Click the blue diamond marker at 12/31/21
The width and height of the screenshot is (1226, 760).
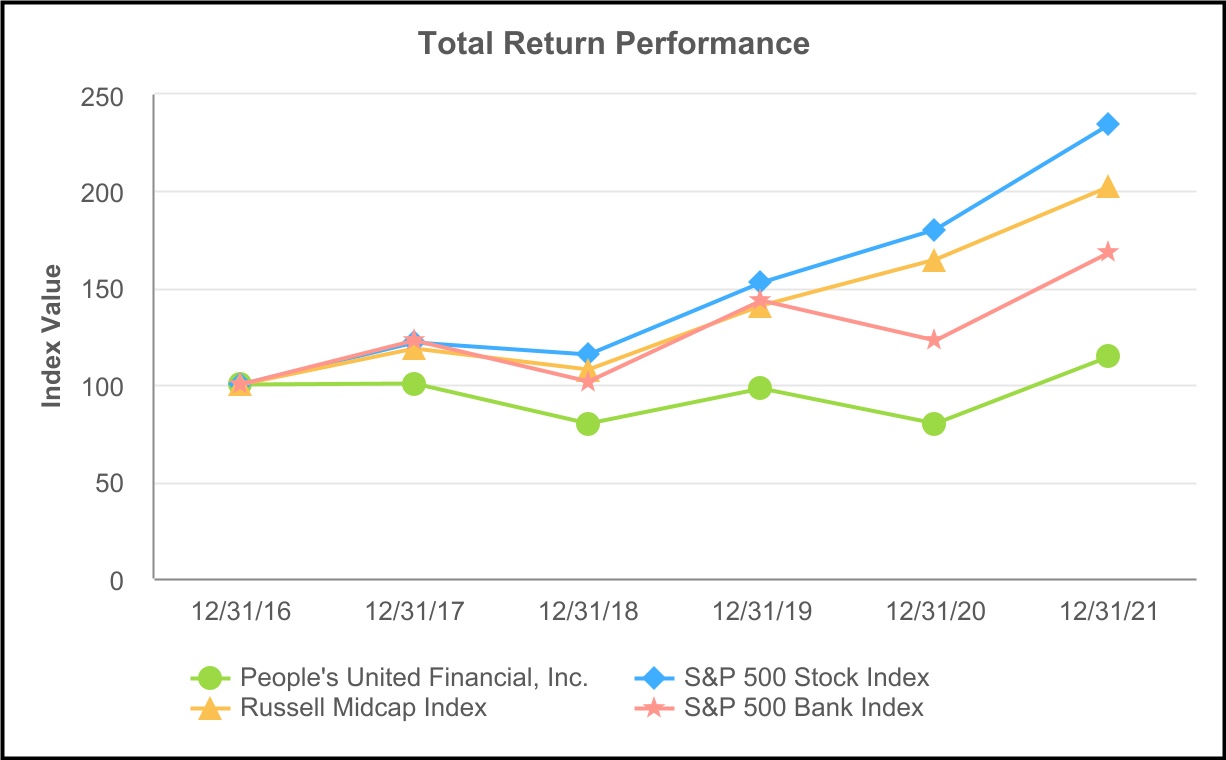(x=1107, y=124)
